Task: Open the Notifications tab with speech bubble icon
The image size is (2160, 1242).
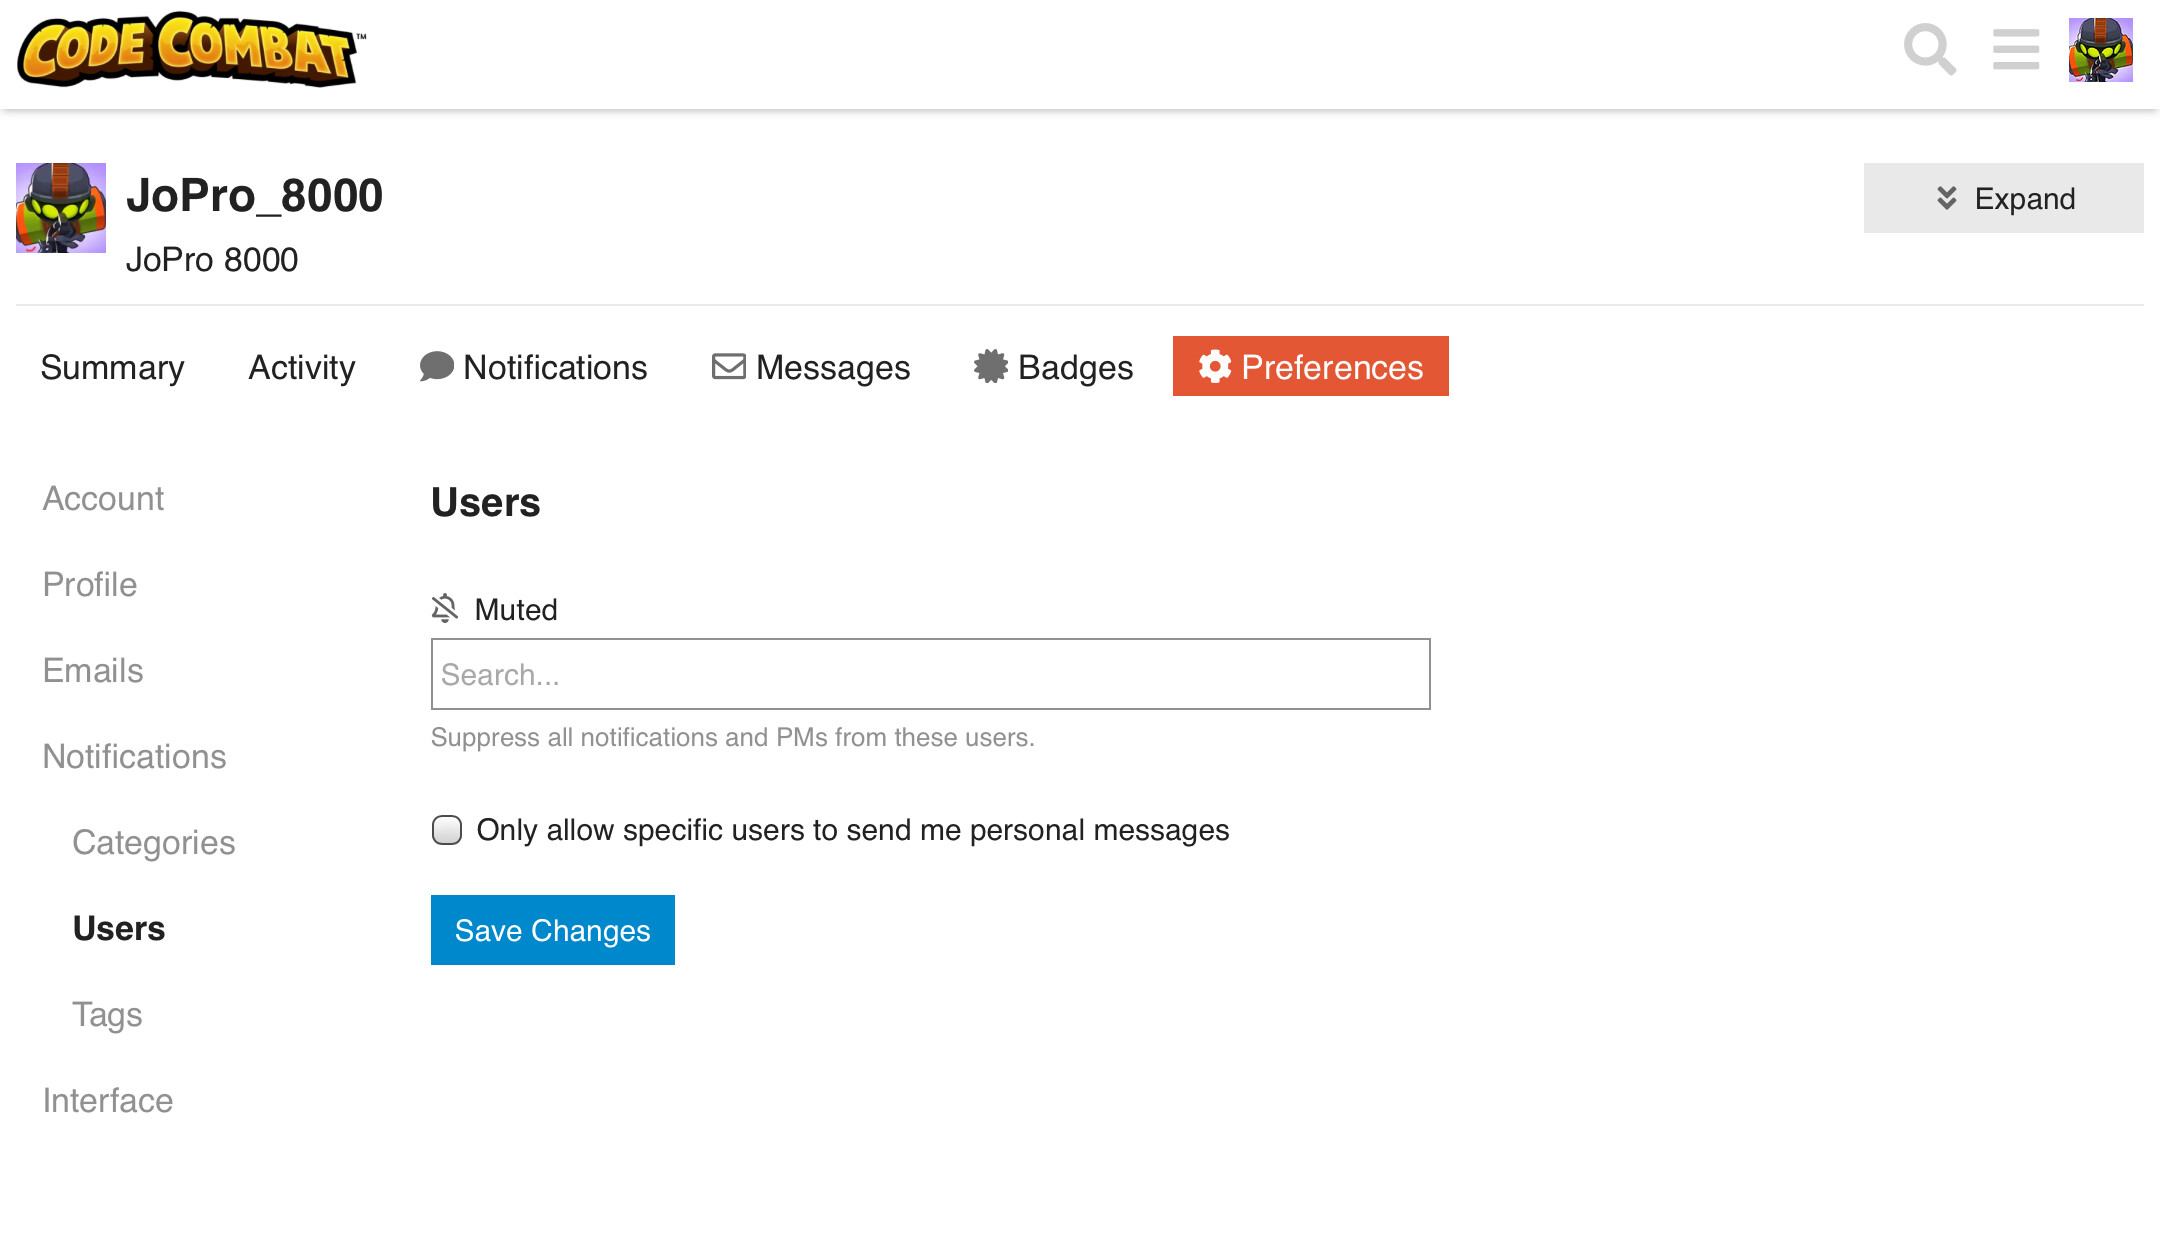Action: (533, 367)
